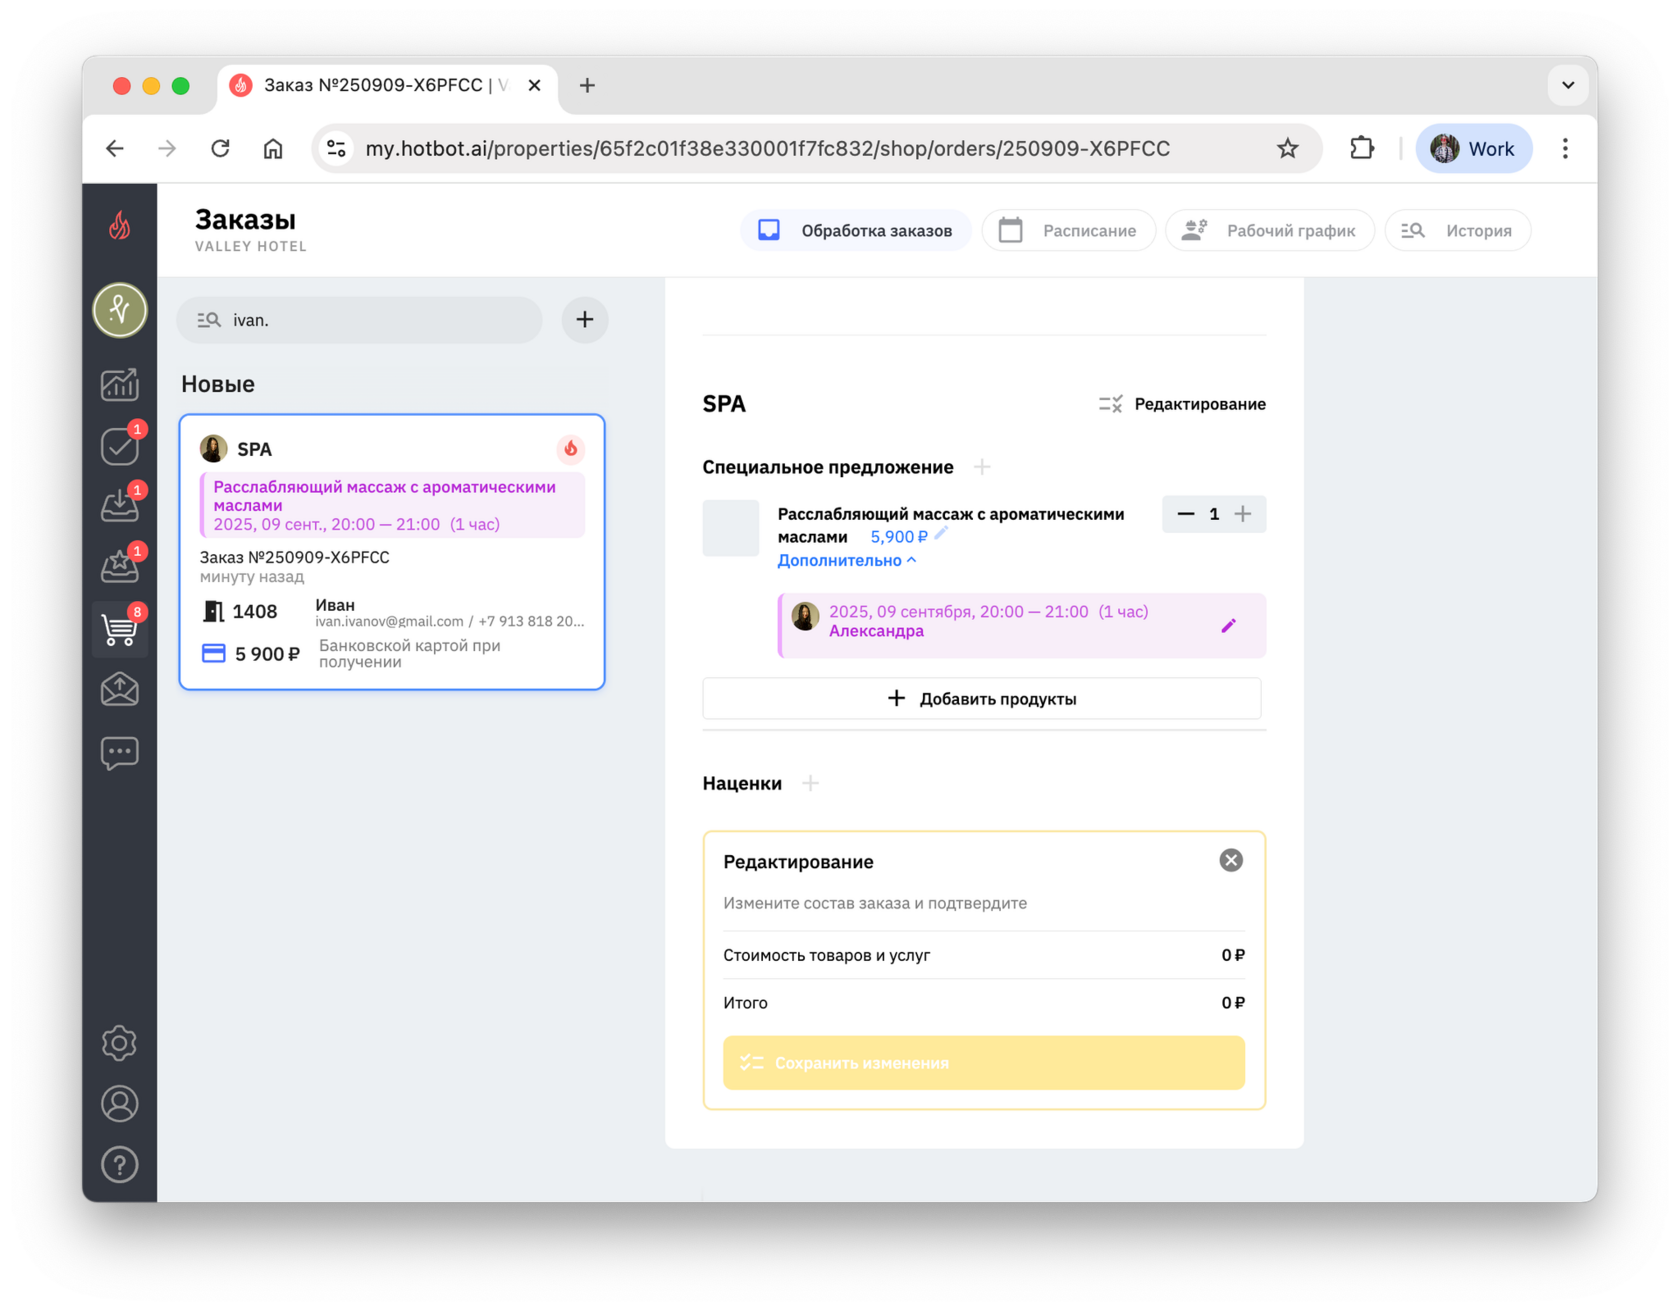This screenshot has height=1311, width=1680.
Task: Close the Заказ №250909-X6PFCC browser tab
Action: tap(535, 86)
